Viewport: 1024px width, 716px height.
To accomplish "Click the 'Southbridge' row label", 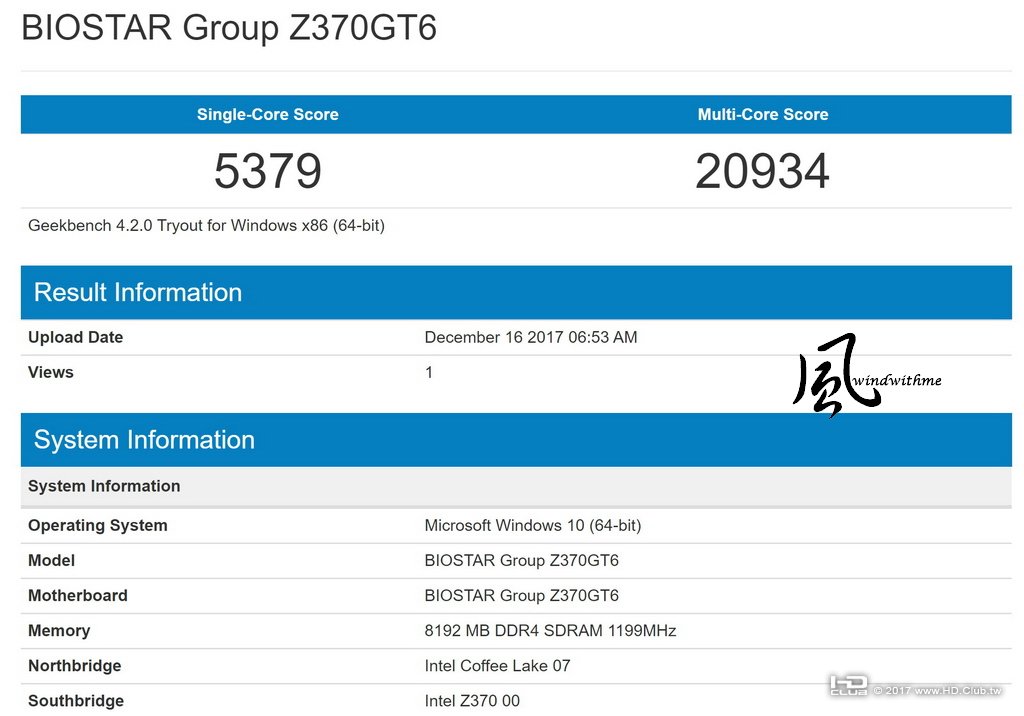I will pyautogui.click(x=76, y=701).
